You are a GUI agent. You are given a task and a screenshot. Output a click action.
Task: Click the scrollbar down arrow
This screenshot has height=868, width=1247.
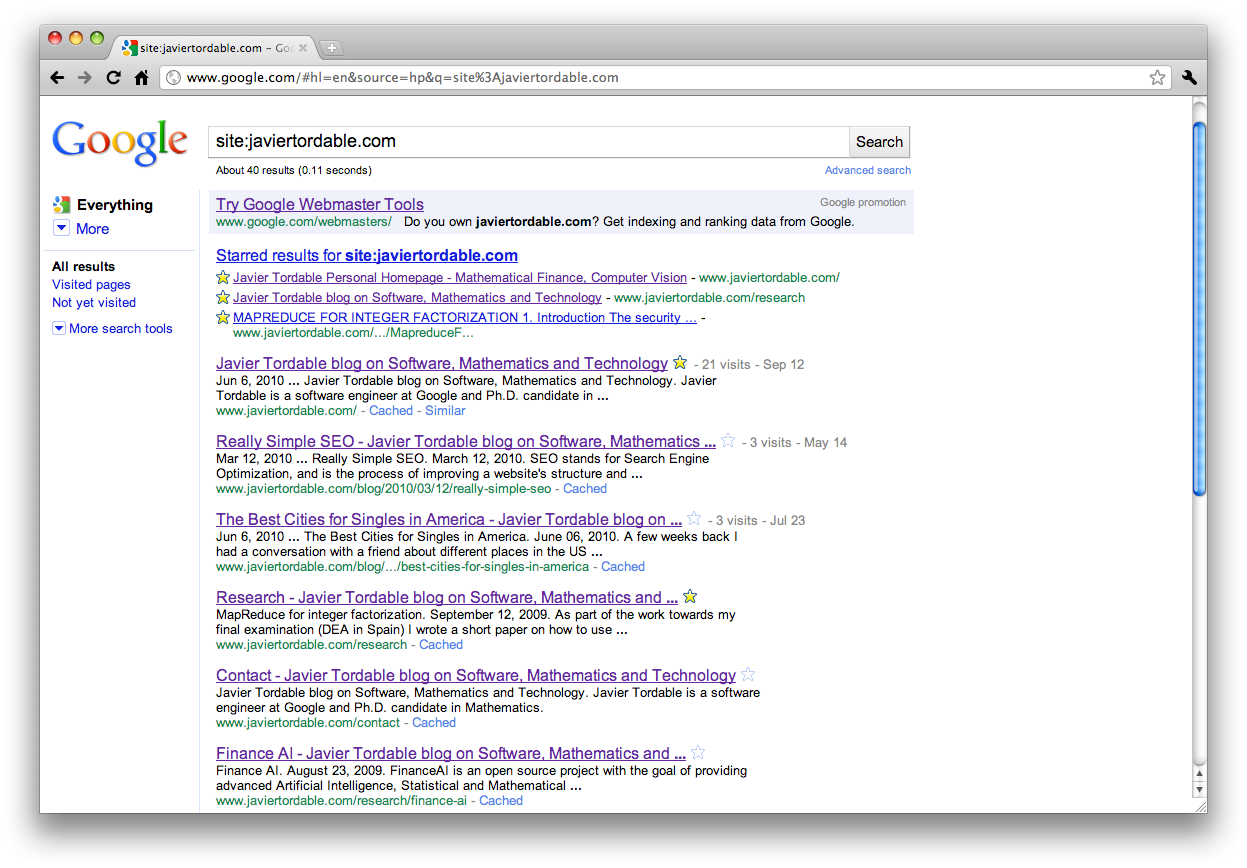(x=1200, y=790)
